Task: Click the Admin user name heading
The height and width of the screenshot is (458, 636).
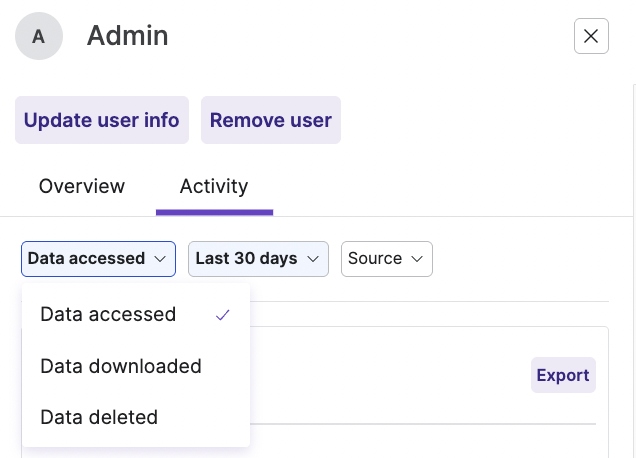Action: pyautogui.click(x=127, y=37)
